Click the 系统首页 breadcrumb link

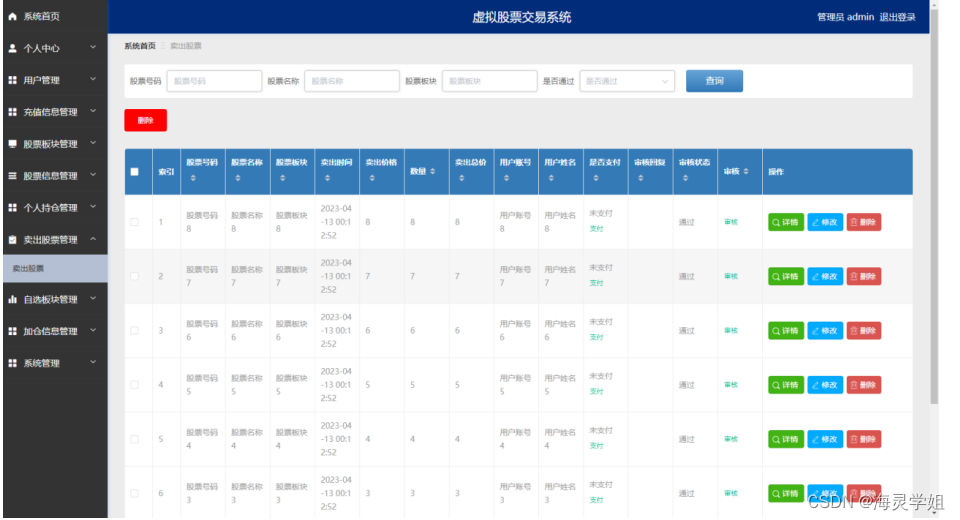point(140,46)
